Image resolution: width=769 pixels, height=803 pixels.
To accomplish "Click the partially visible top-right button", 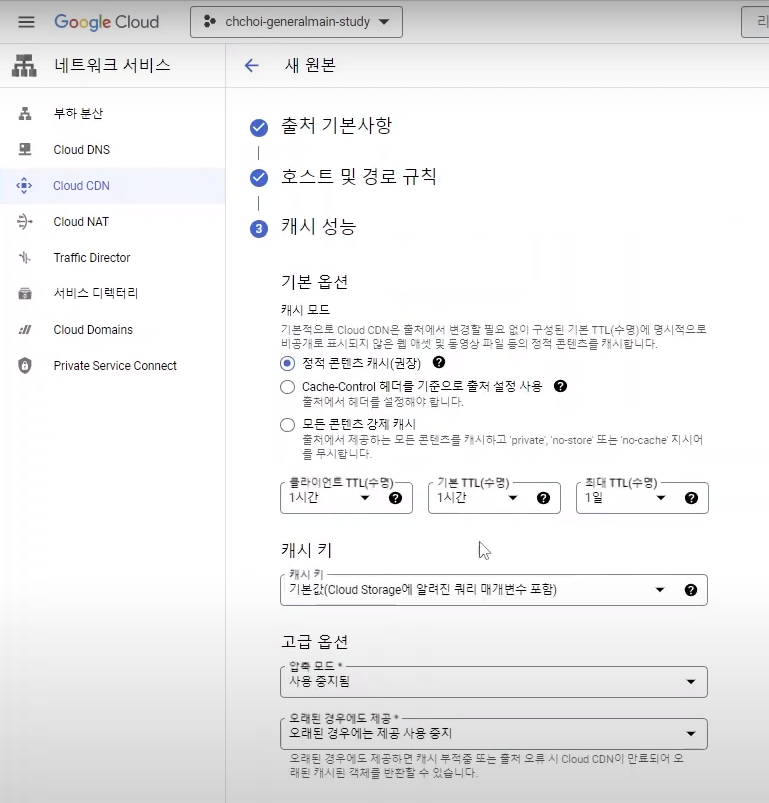I will click(x=755, y=22).
